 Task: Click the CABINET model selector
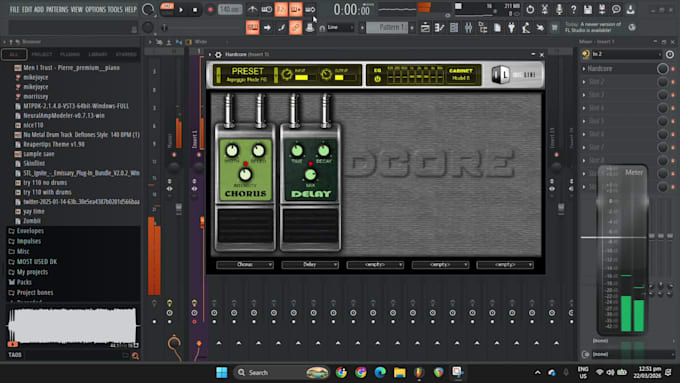[461, 74]
